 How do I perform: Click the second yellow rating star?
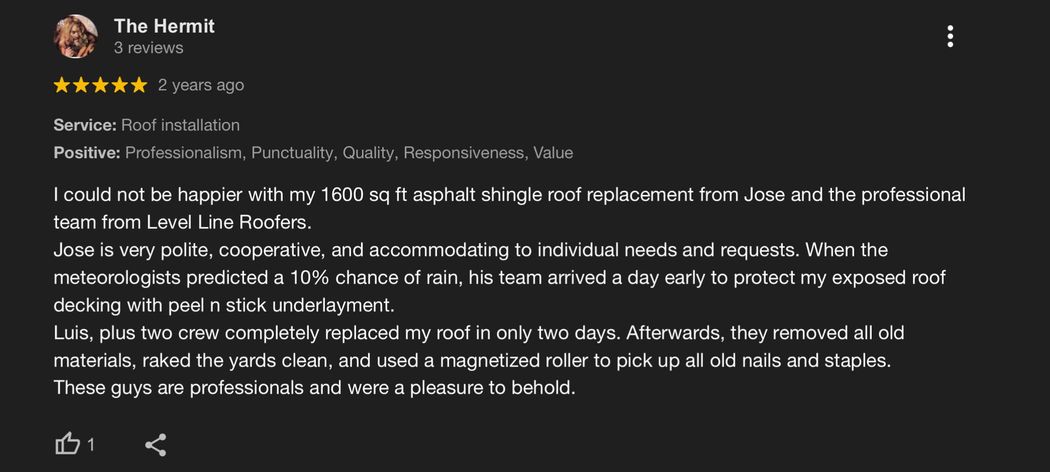(x=81, y=85)
